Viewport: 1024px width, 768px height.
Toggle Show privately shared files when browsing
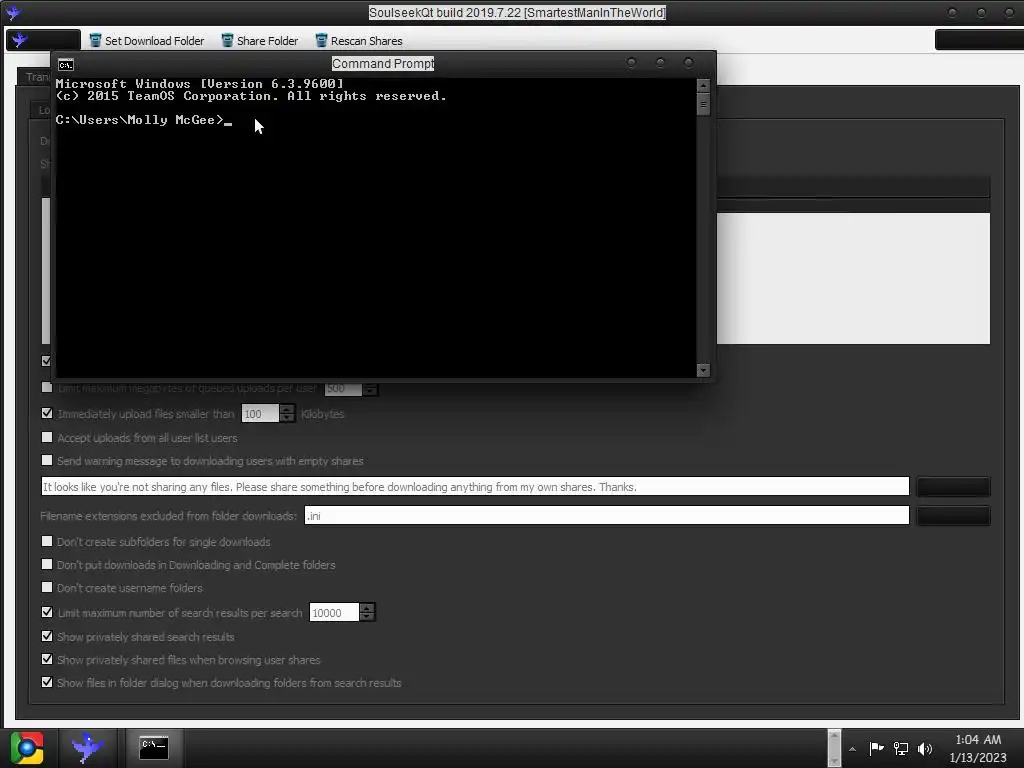[47, 659]
